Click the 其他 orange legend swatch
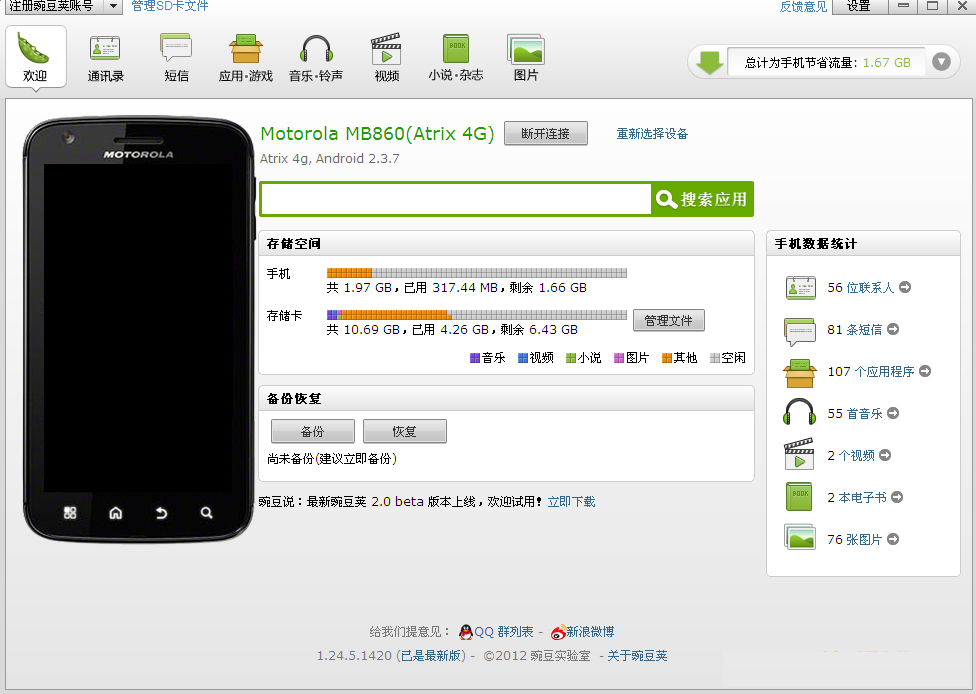Screen dimensions: 976x694 click(667, 358)
